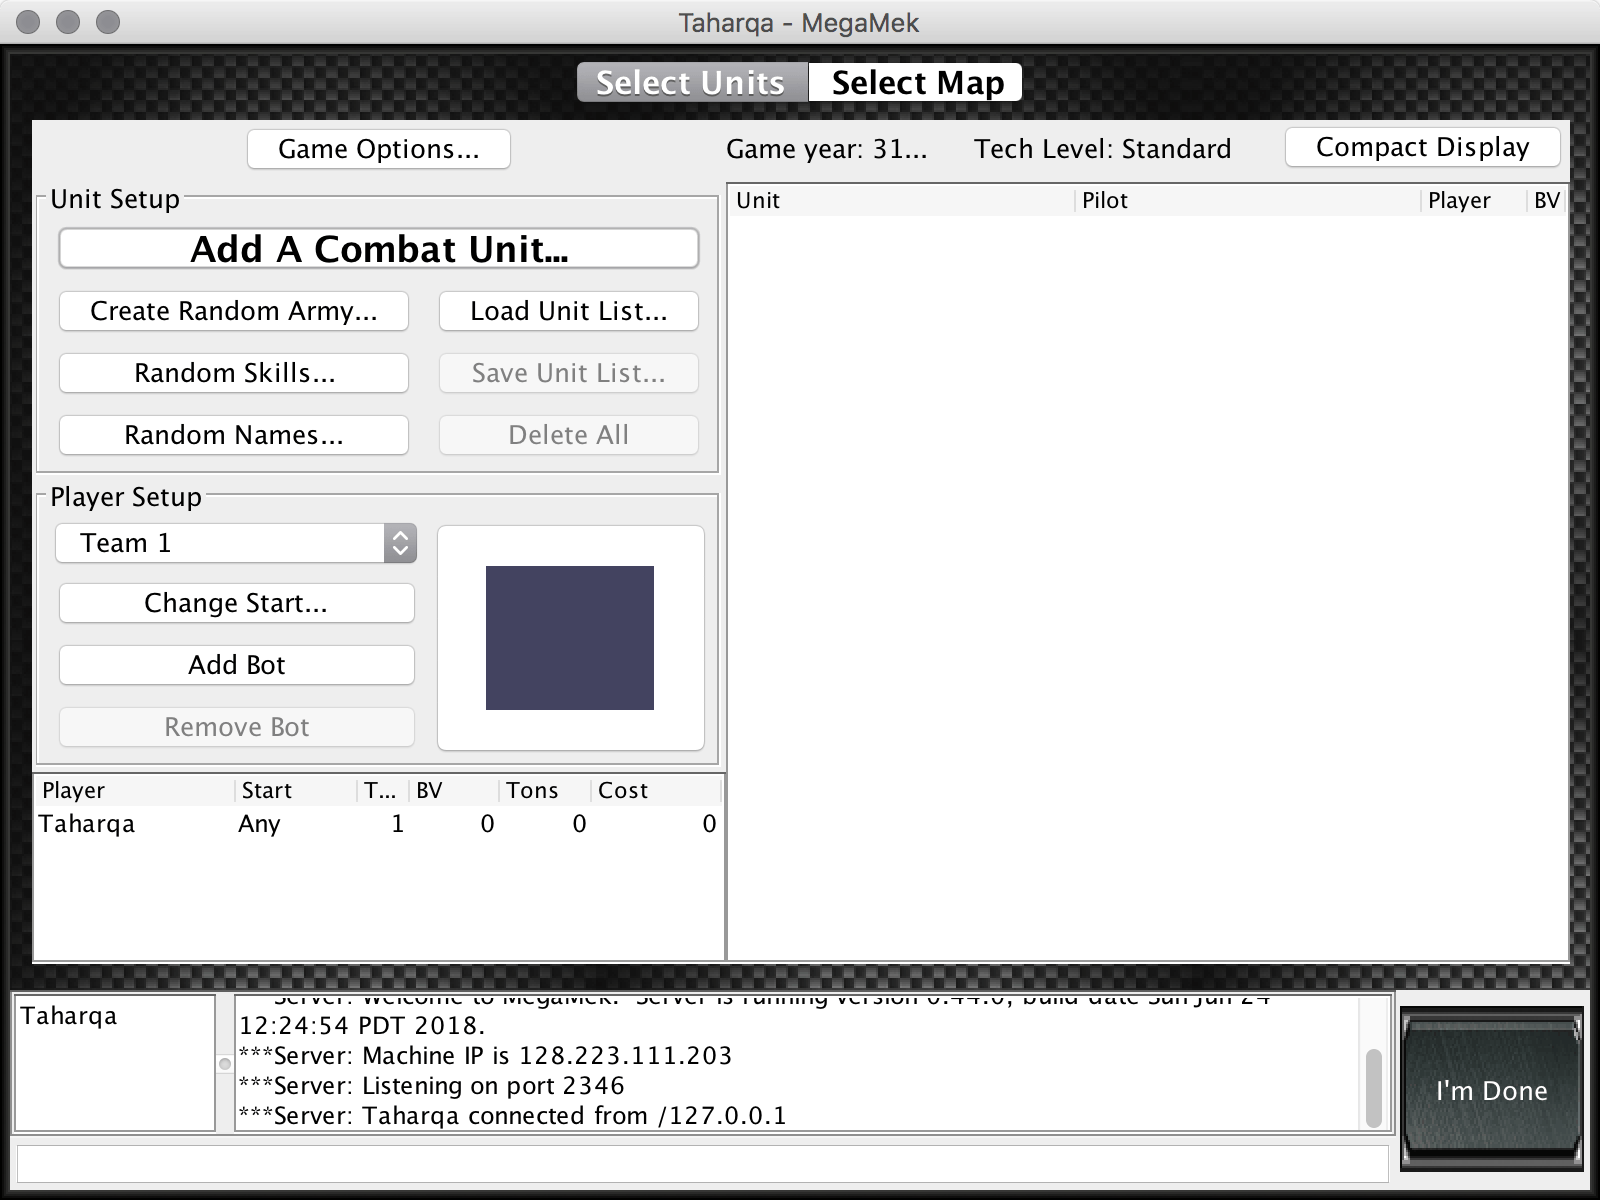This screenshot has width=1600, height=1200.
Task: Add a bot player
Action: click(x=237, y=665)
